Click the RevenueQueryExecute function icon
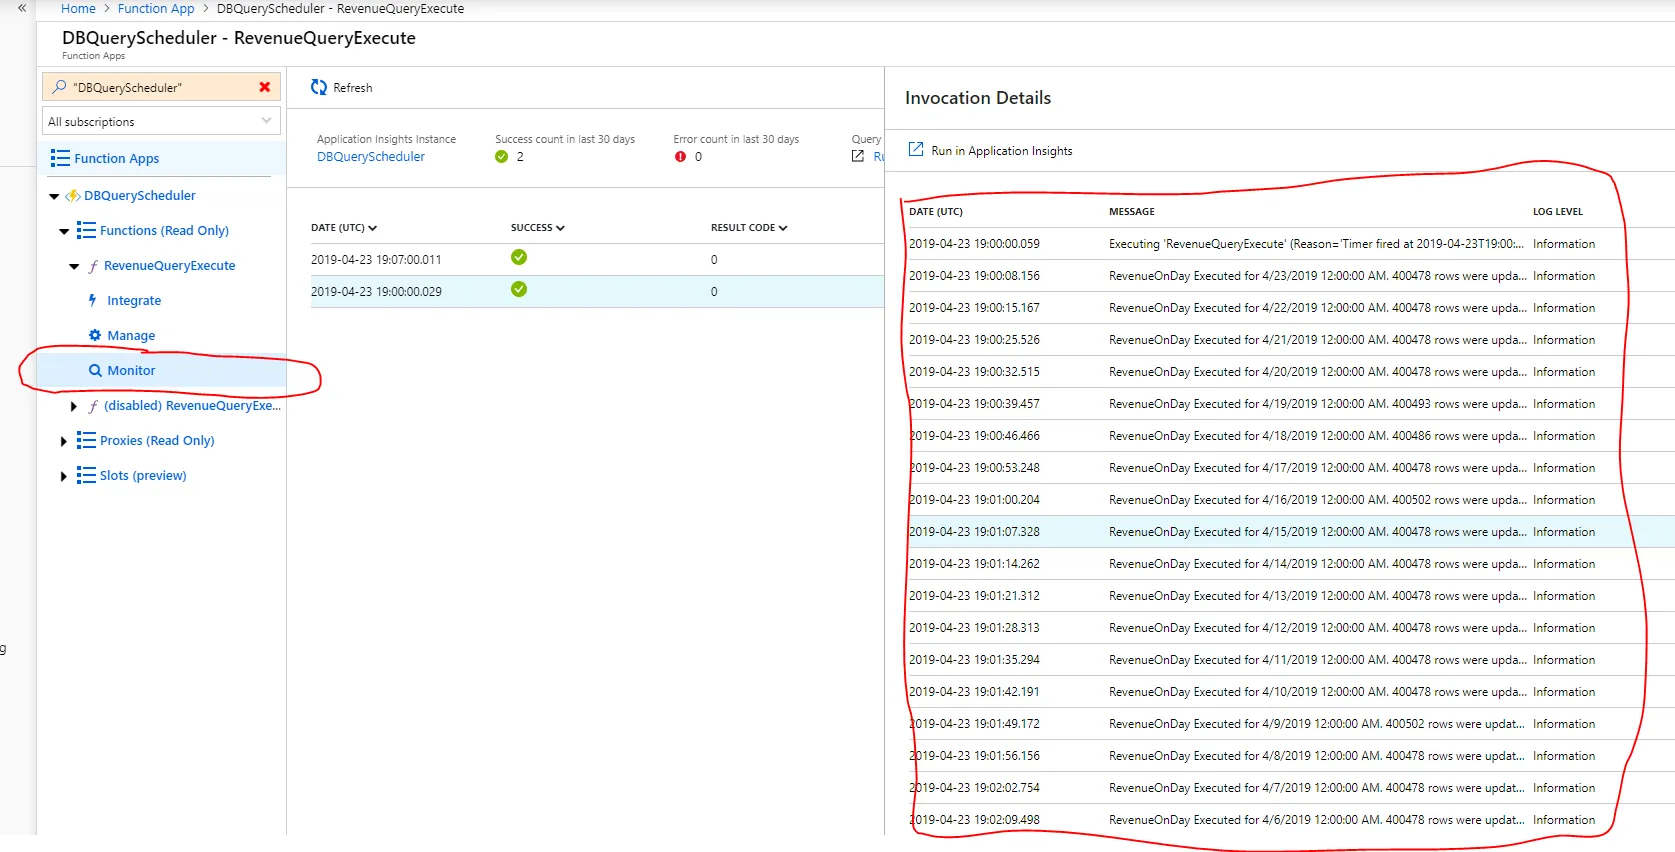 [93, 266]
